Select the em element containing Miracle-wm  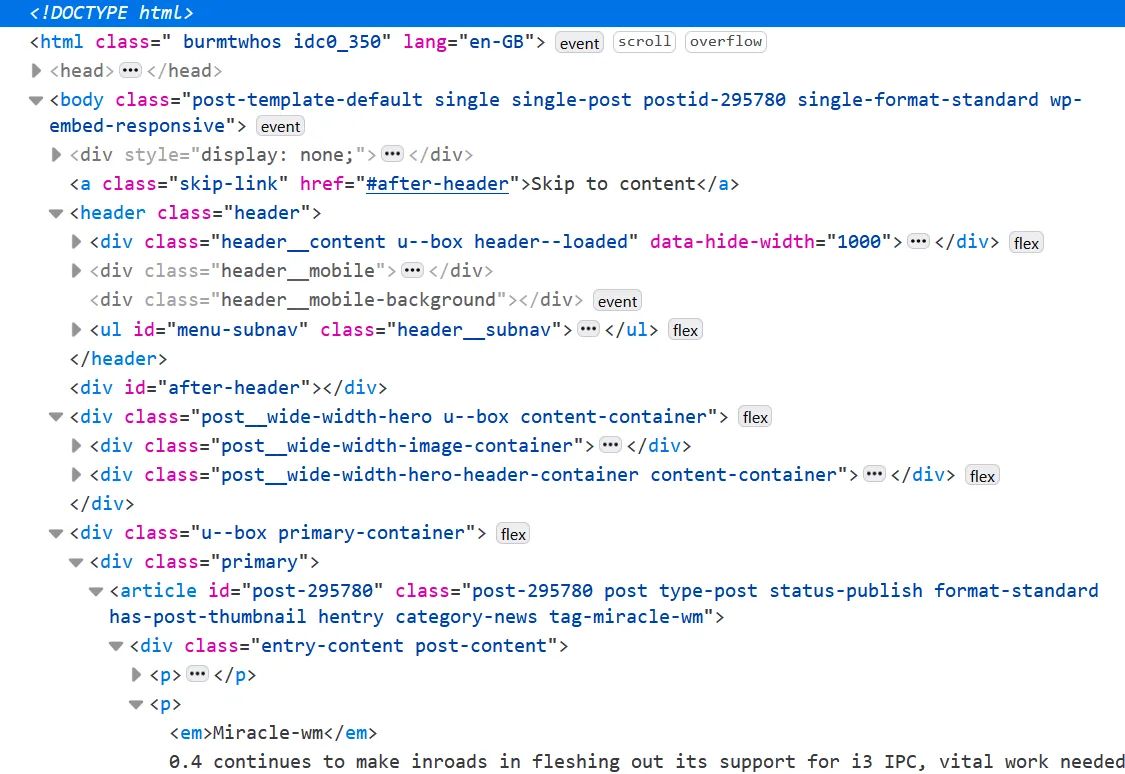click(x=273, y=732)
